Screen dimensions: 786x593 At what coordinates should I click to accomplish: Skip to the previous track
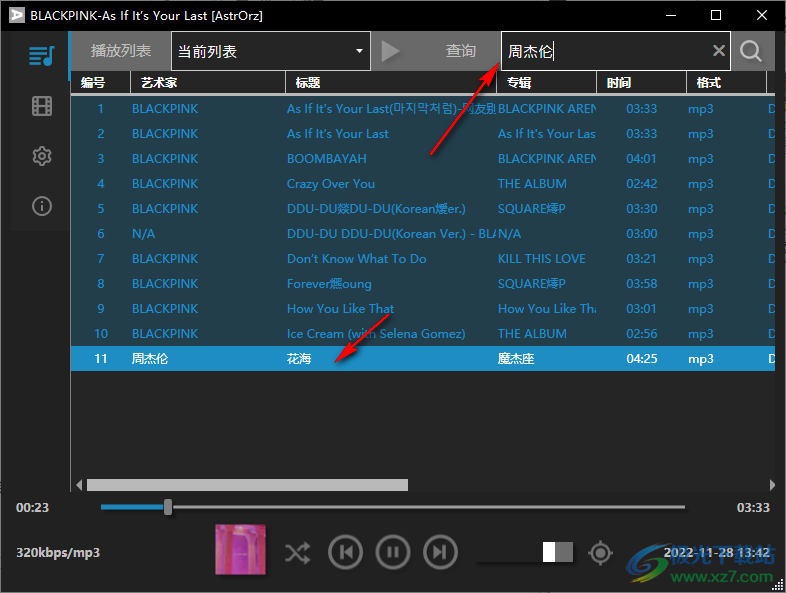[x=345, y=552]
